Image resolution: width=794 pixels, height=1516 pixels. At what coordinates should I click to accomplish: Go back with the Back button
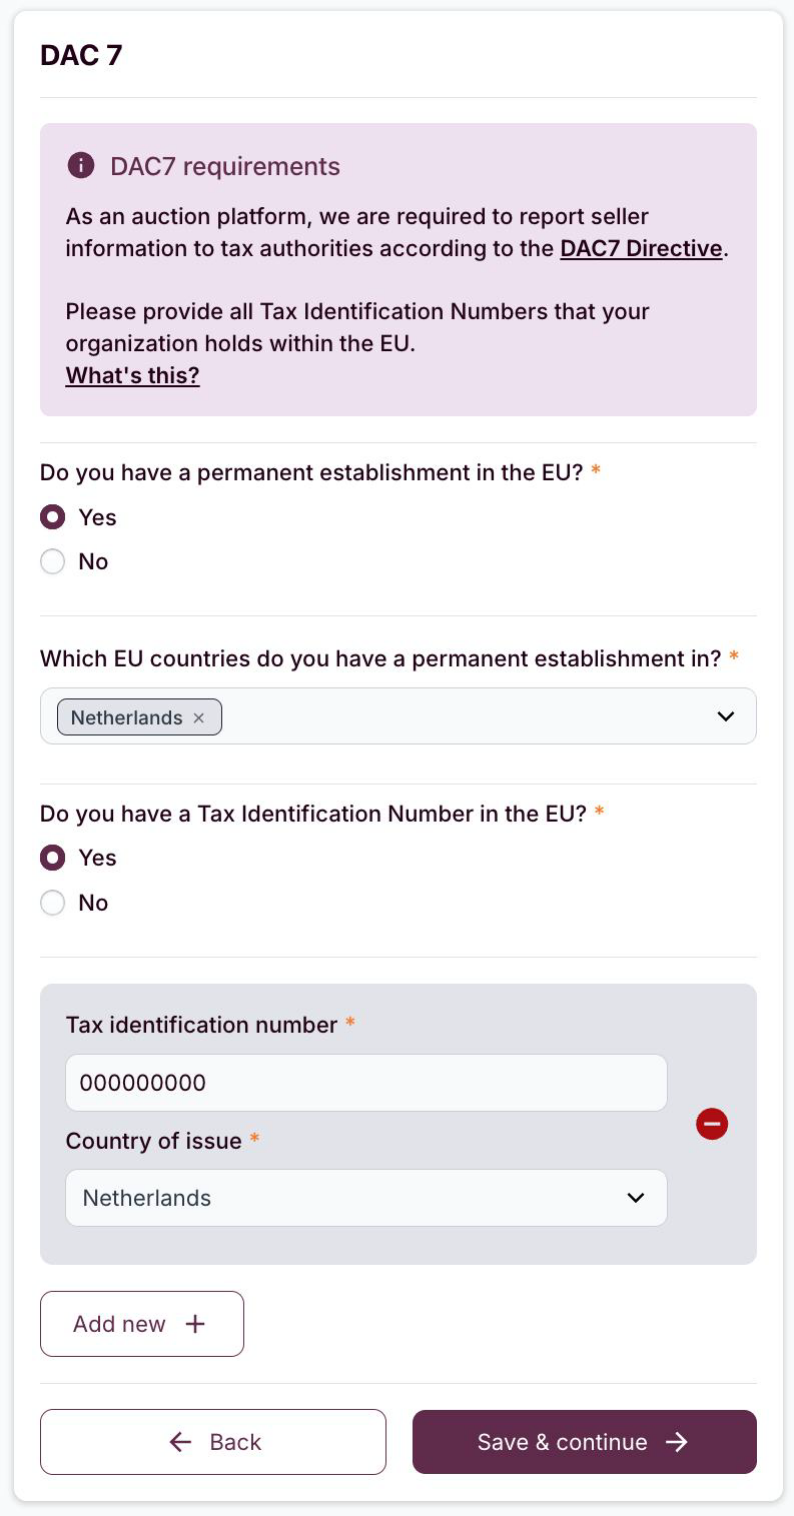click(213, 1442)
